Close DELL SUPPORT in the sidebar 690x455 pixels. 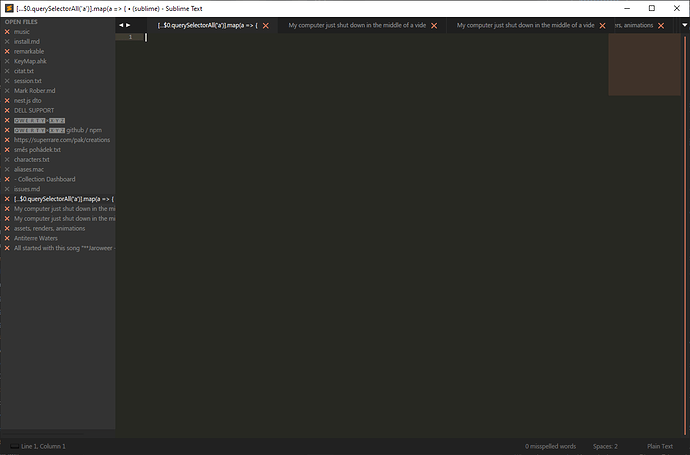point(7,110)
